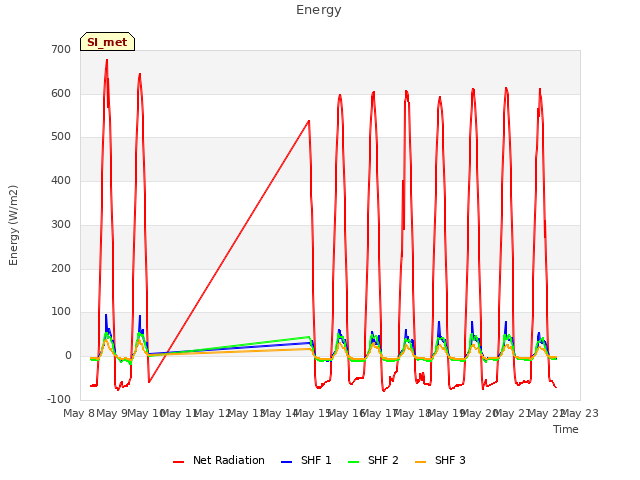Screen dimensions: 640x480
Task: Click the 600 y-axis tick label
Action: 61,93
